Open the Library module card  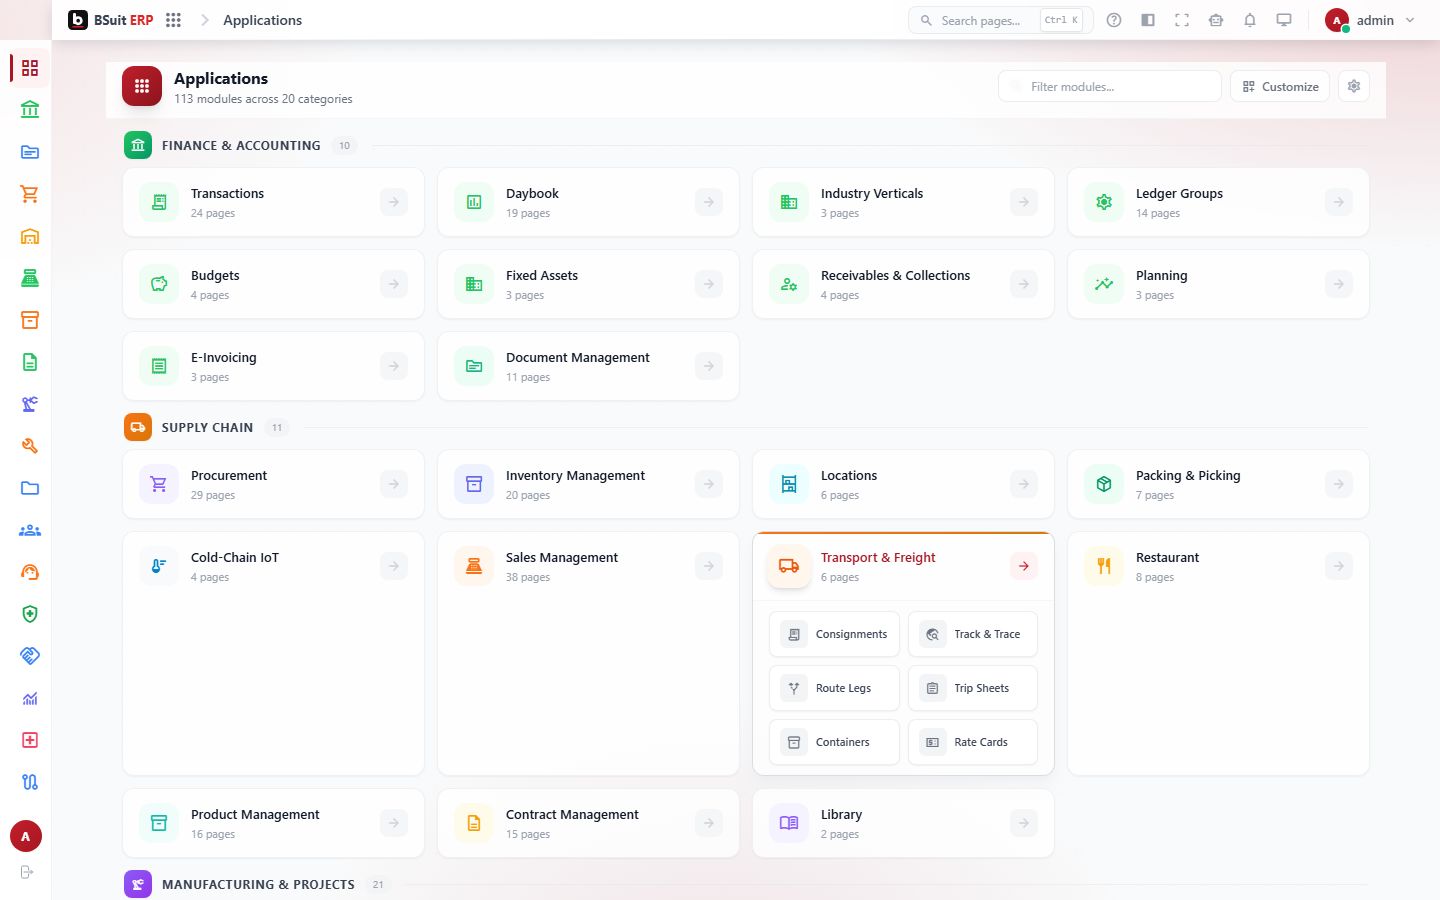(903, 823)
